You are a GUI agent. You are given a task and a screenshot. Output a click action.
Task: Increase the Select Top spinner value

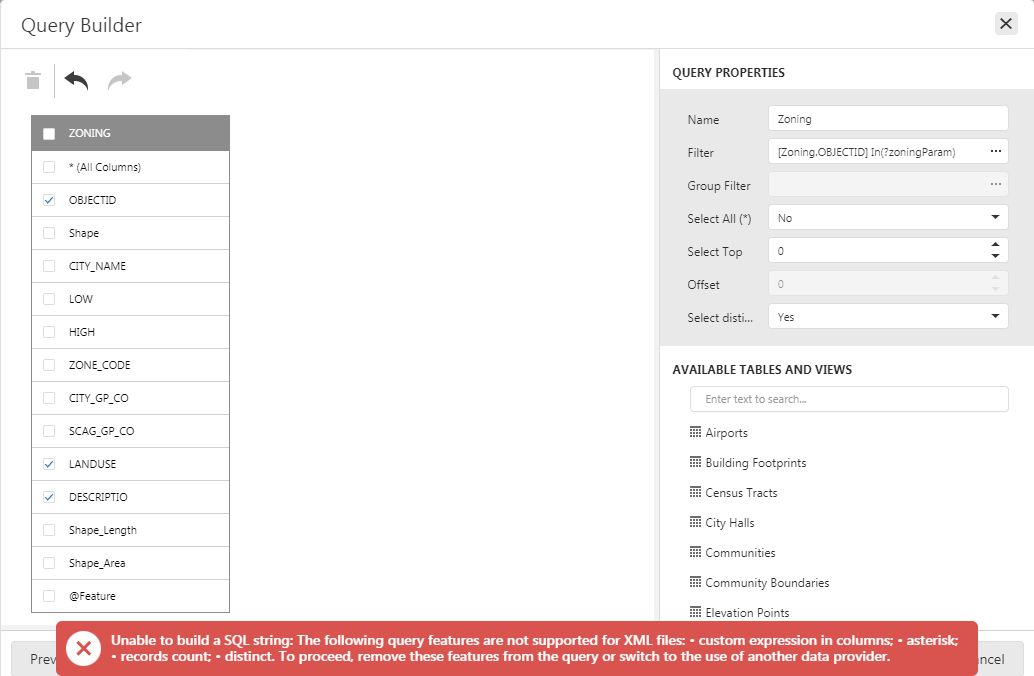point(995,245)
